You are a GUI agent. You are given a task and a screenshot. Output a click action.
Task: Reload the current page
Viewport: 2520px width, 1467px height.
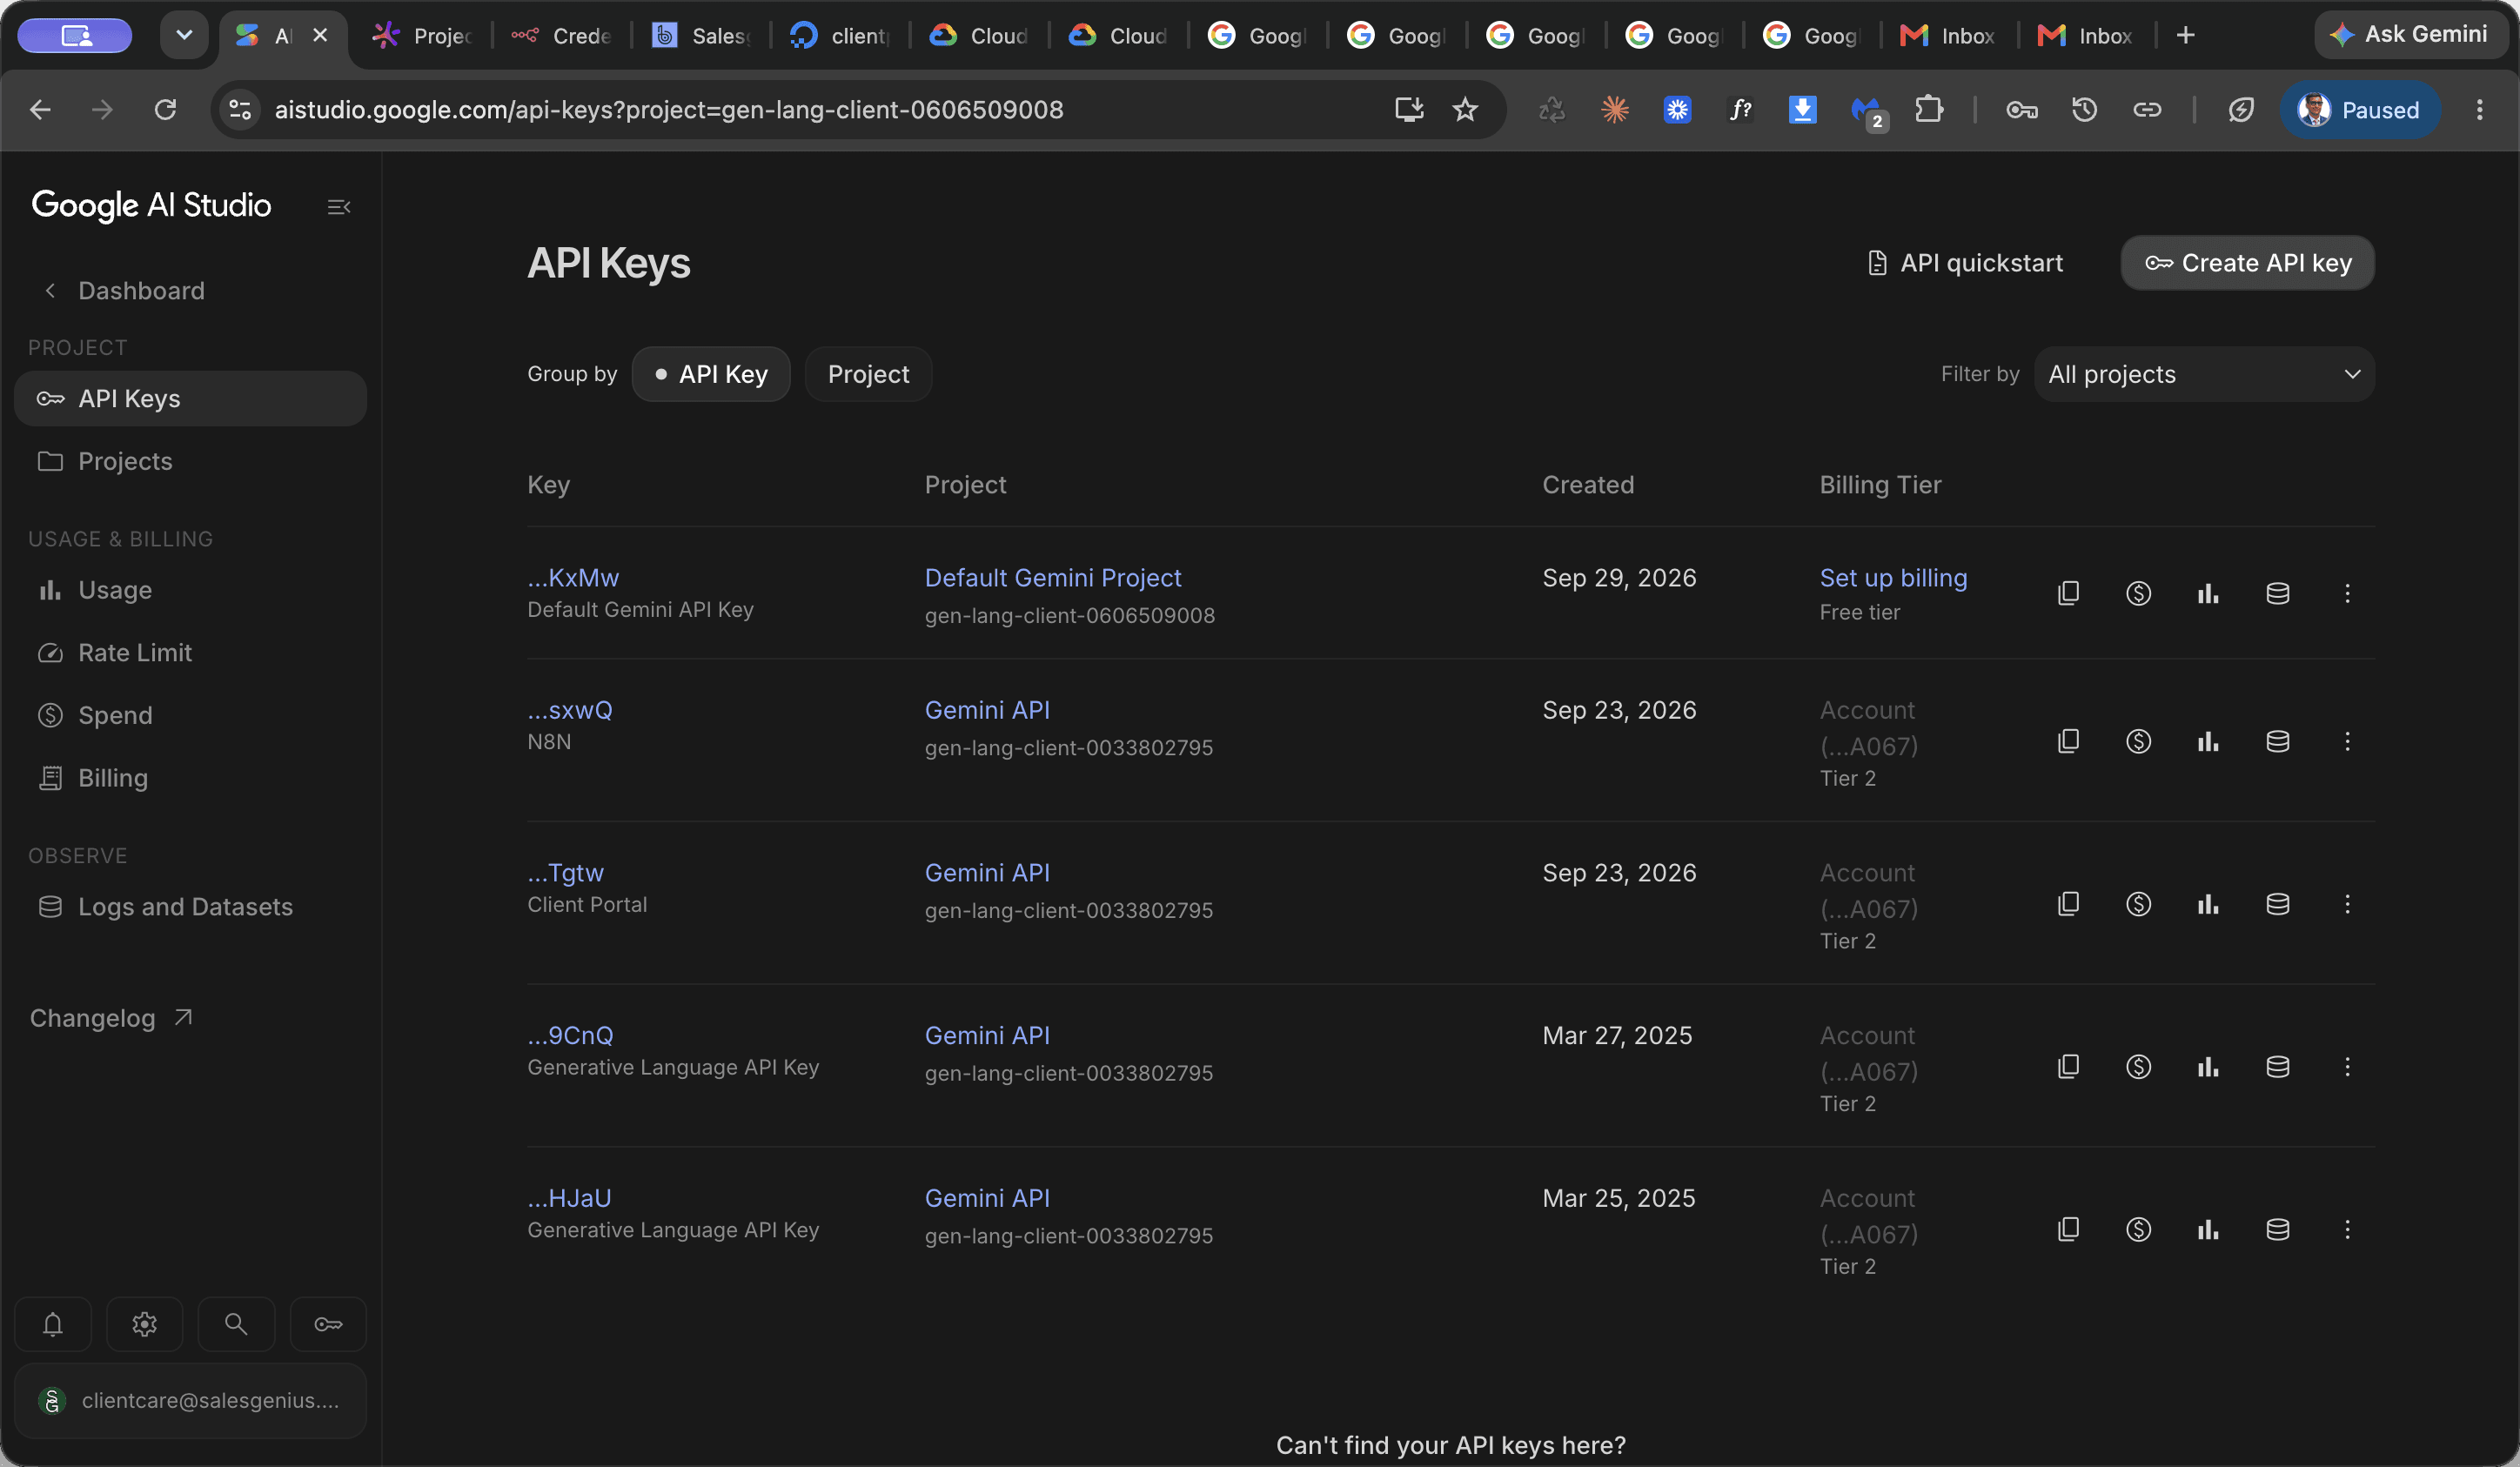tap(165, 110)
